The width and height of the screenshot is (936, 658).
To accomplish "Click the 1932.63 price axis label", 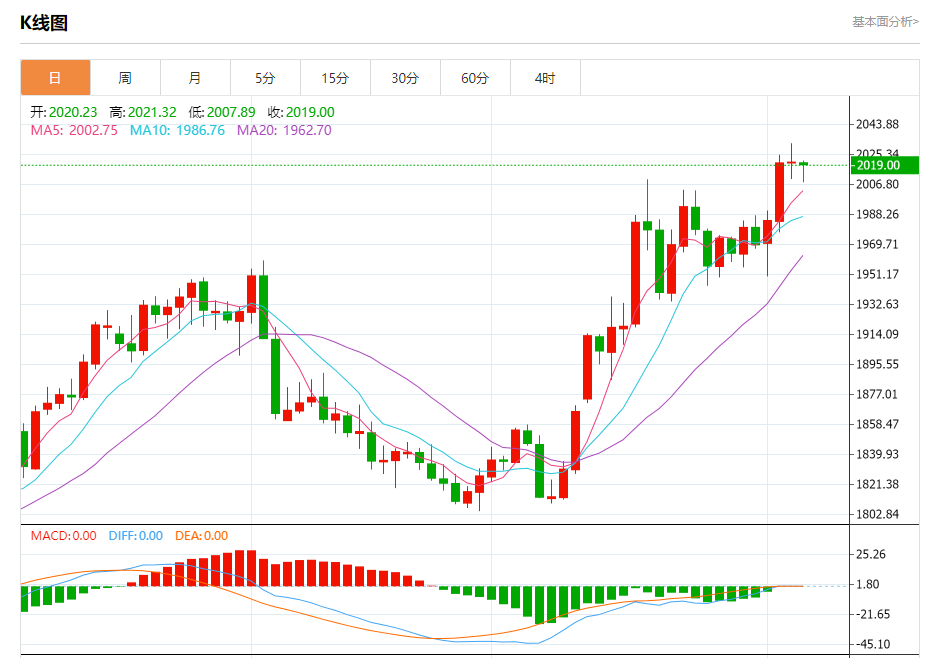I will point(877,305).
